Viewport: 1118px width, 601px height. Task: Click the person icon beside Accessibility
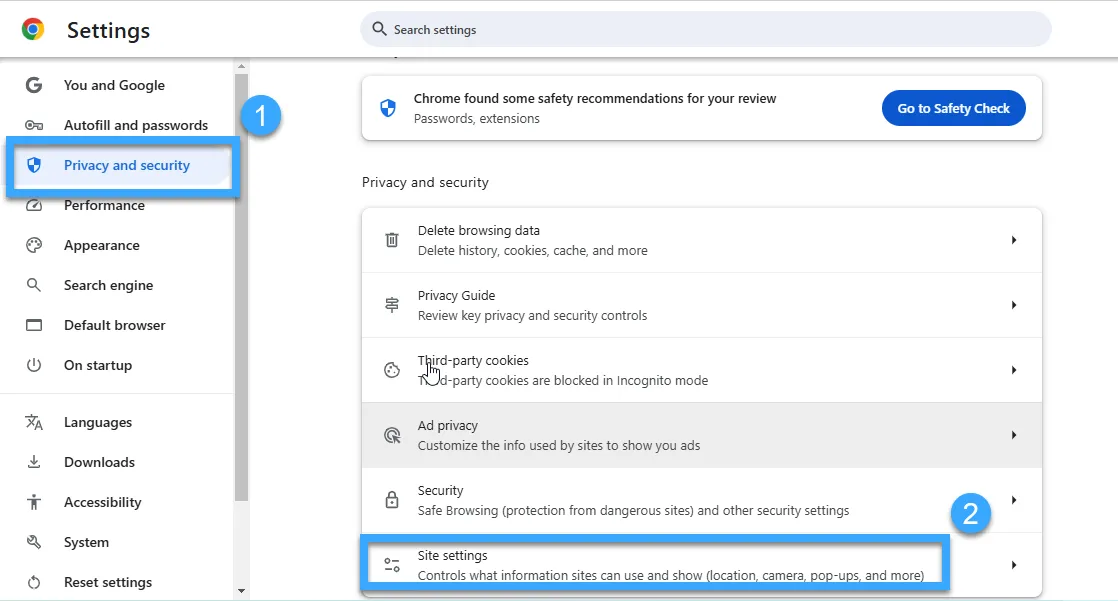pos(34,502)
